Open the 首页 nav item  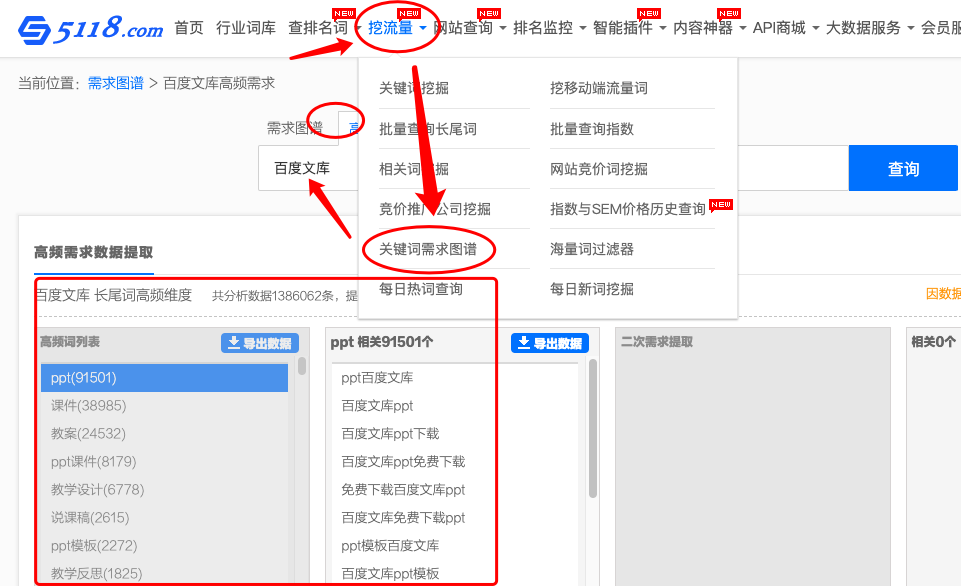189,28
